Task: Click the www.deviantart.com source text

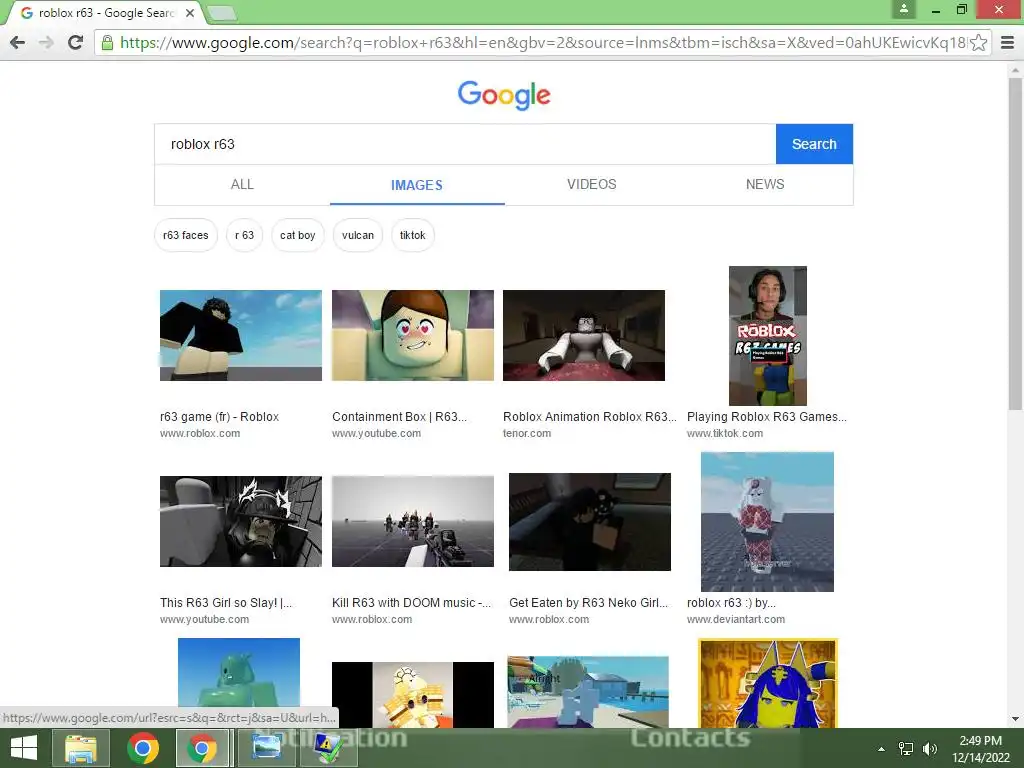Action: tap(736, 619)
